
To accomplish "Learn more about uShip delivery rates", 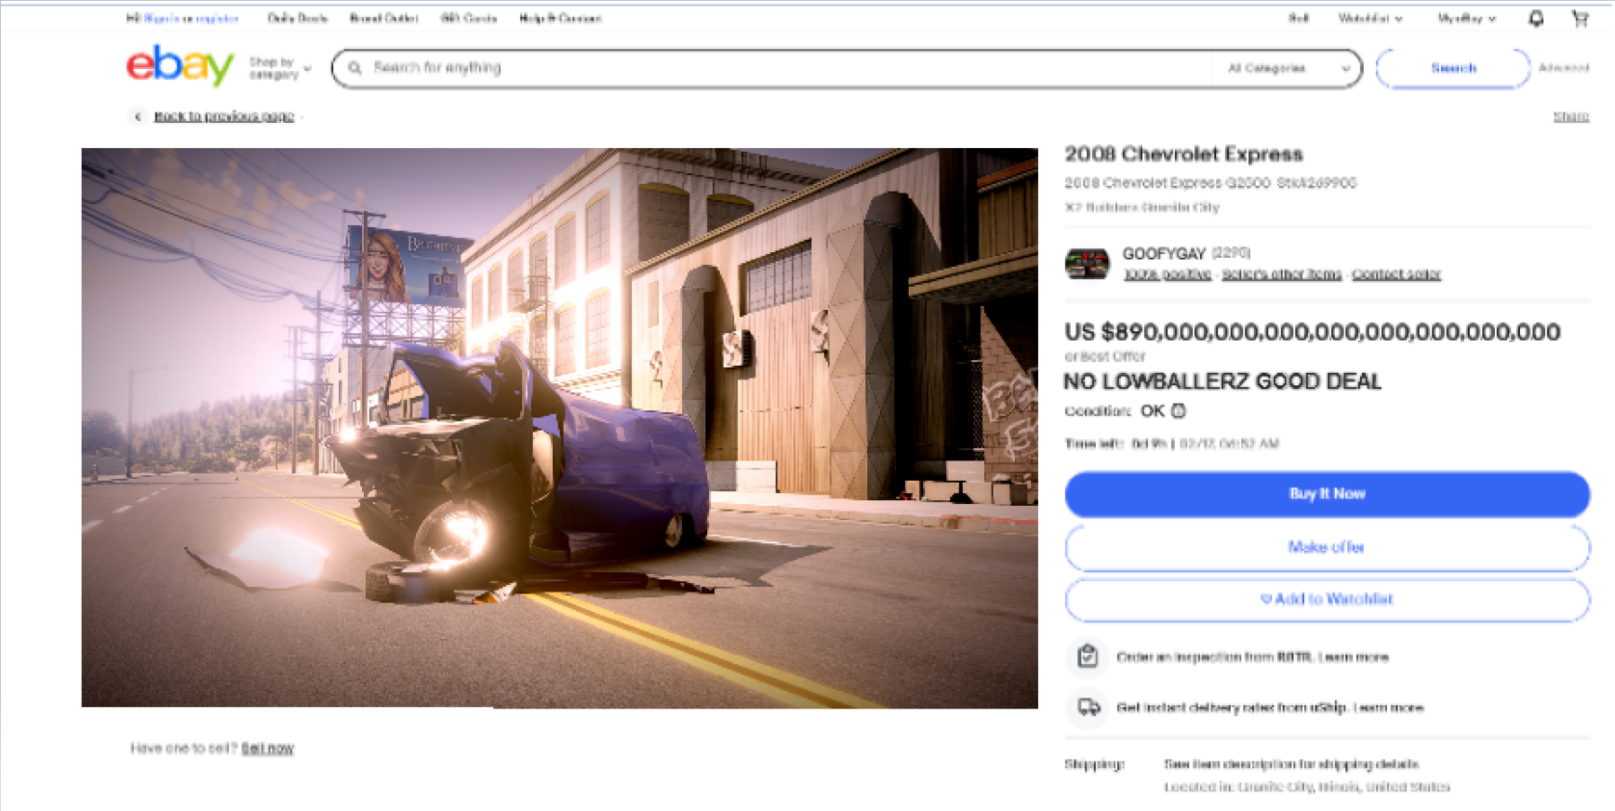I will click(x=1388, y=707).
